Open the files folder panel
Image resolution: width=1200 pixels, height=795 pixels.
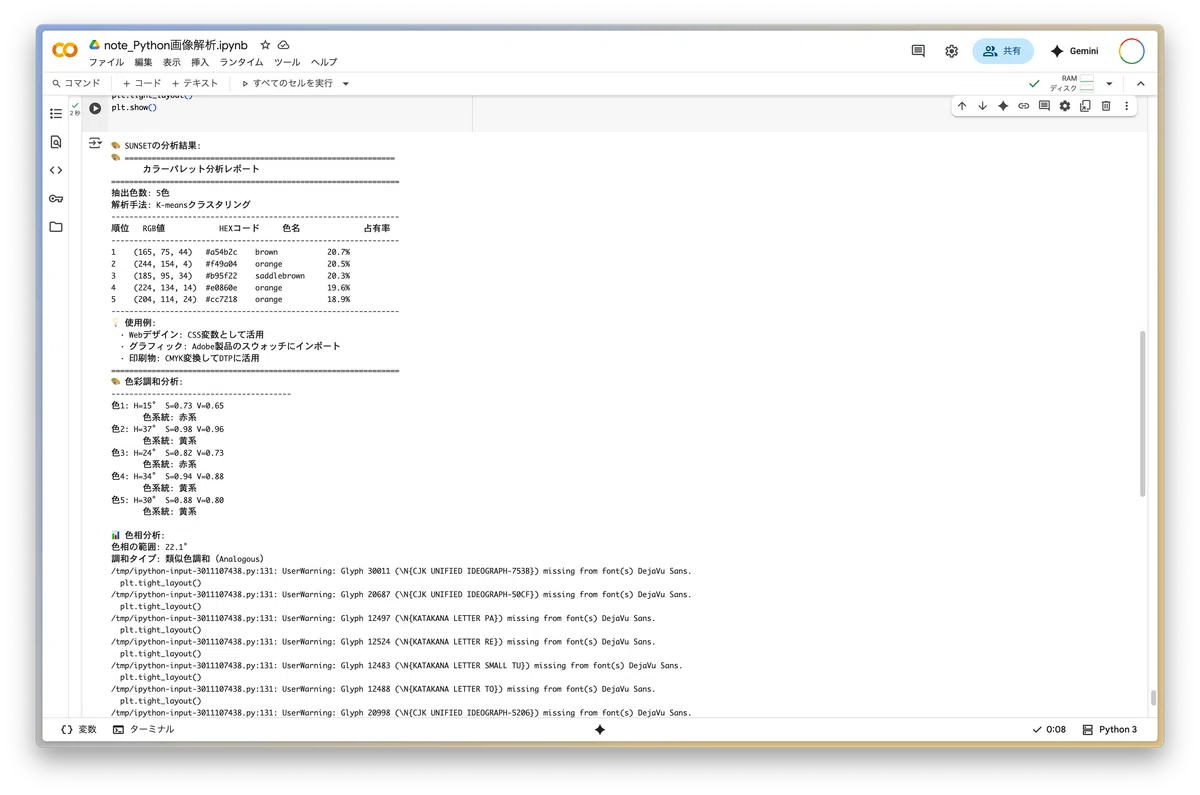[x=56, y=227]
